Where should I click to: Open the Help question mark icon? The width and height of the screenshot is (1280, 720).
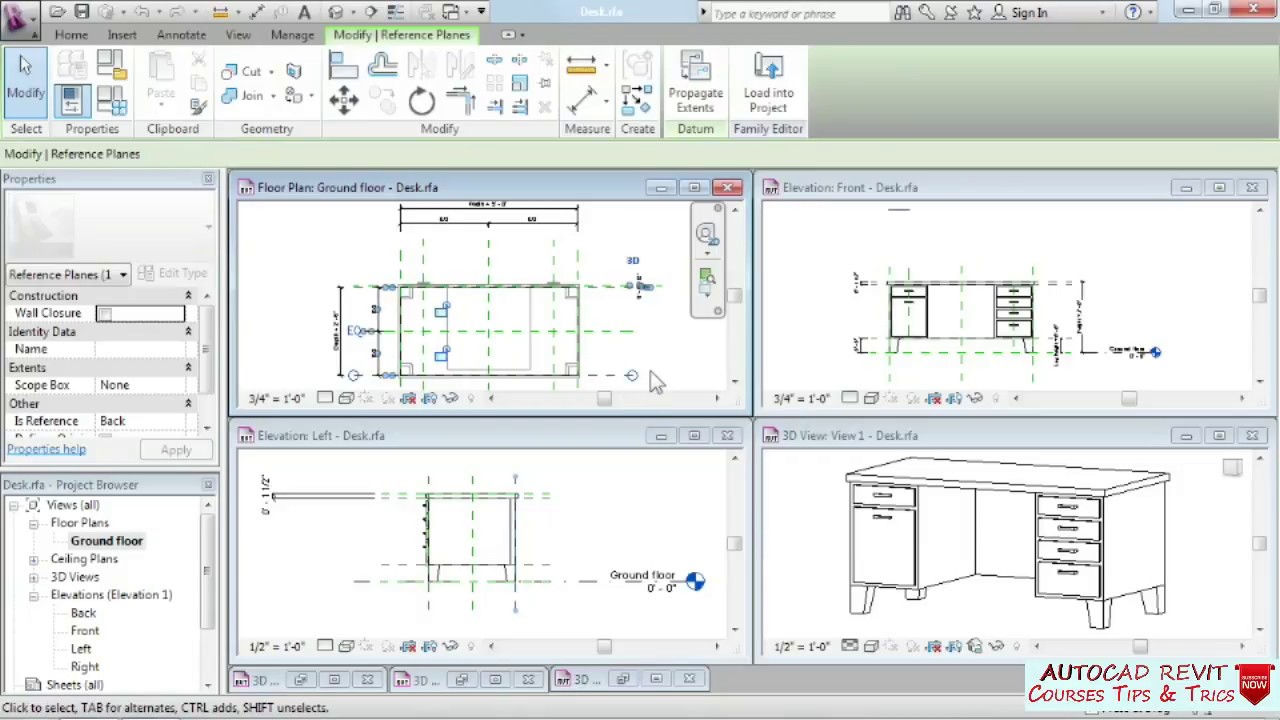[x=1133, y=13]
